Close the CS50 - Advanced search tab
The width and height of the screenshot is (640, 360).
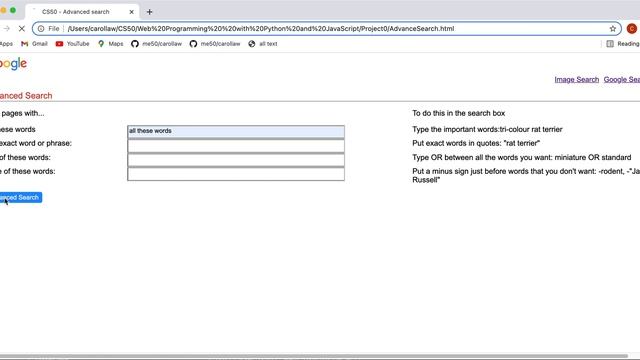coord(131,12)
